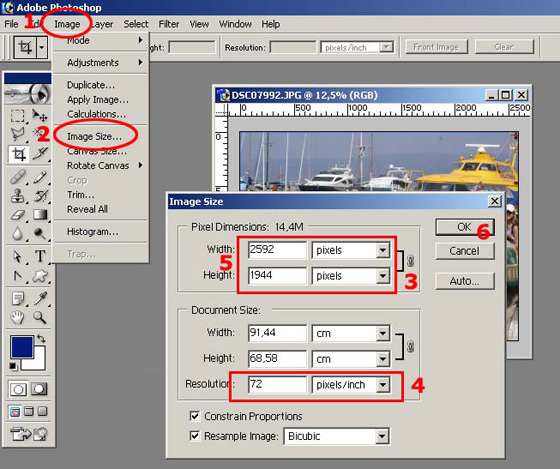Expand the Mode submenu

pyautogui.click(x=100, y=40)
